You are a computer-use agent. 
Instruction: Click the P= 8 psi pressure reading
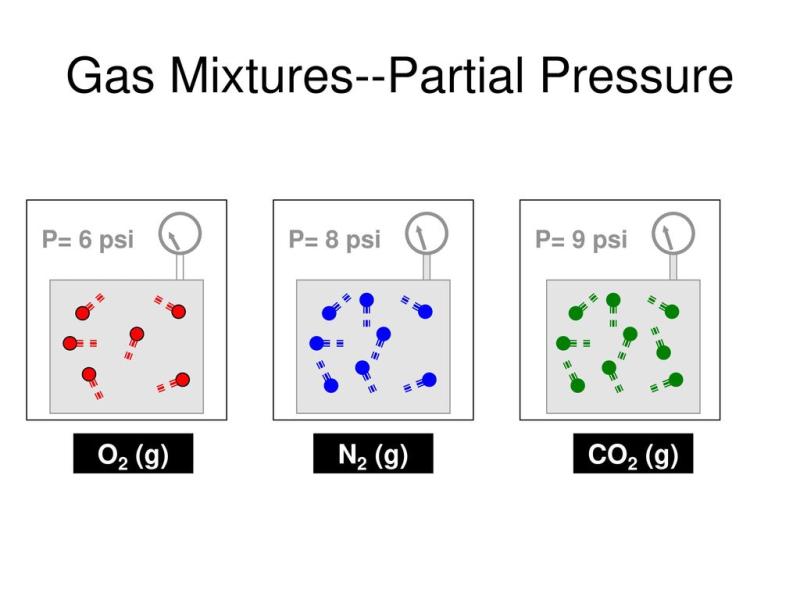[x=335, y=240]
